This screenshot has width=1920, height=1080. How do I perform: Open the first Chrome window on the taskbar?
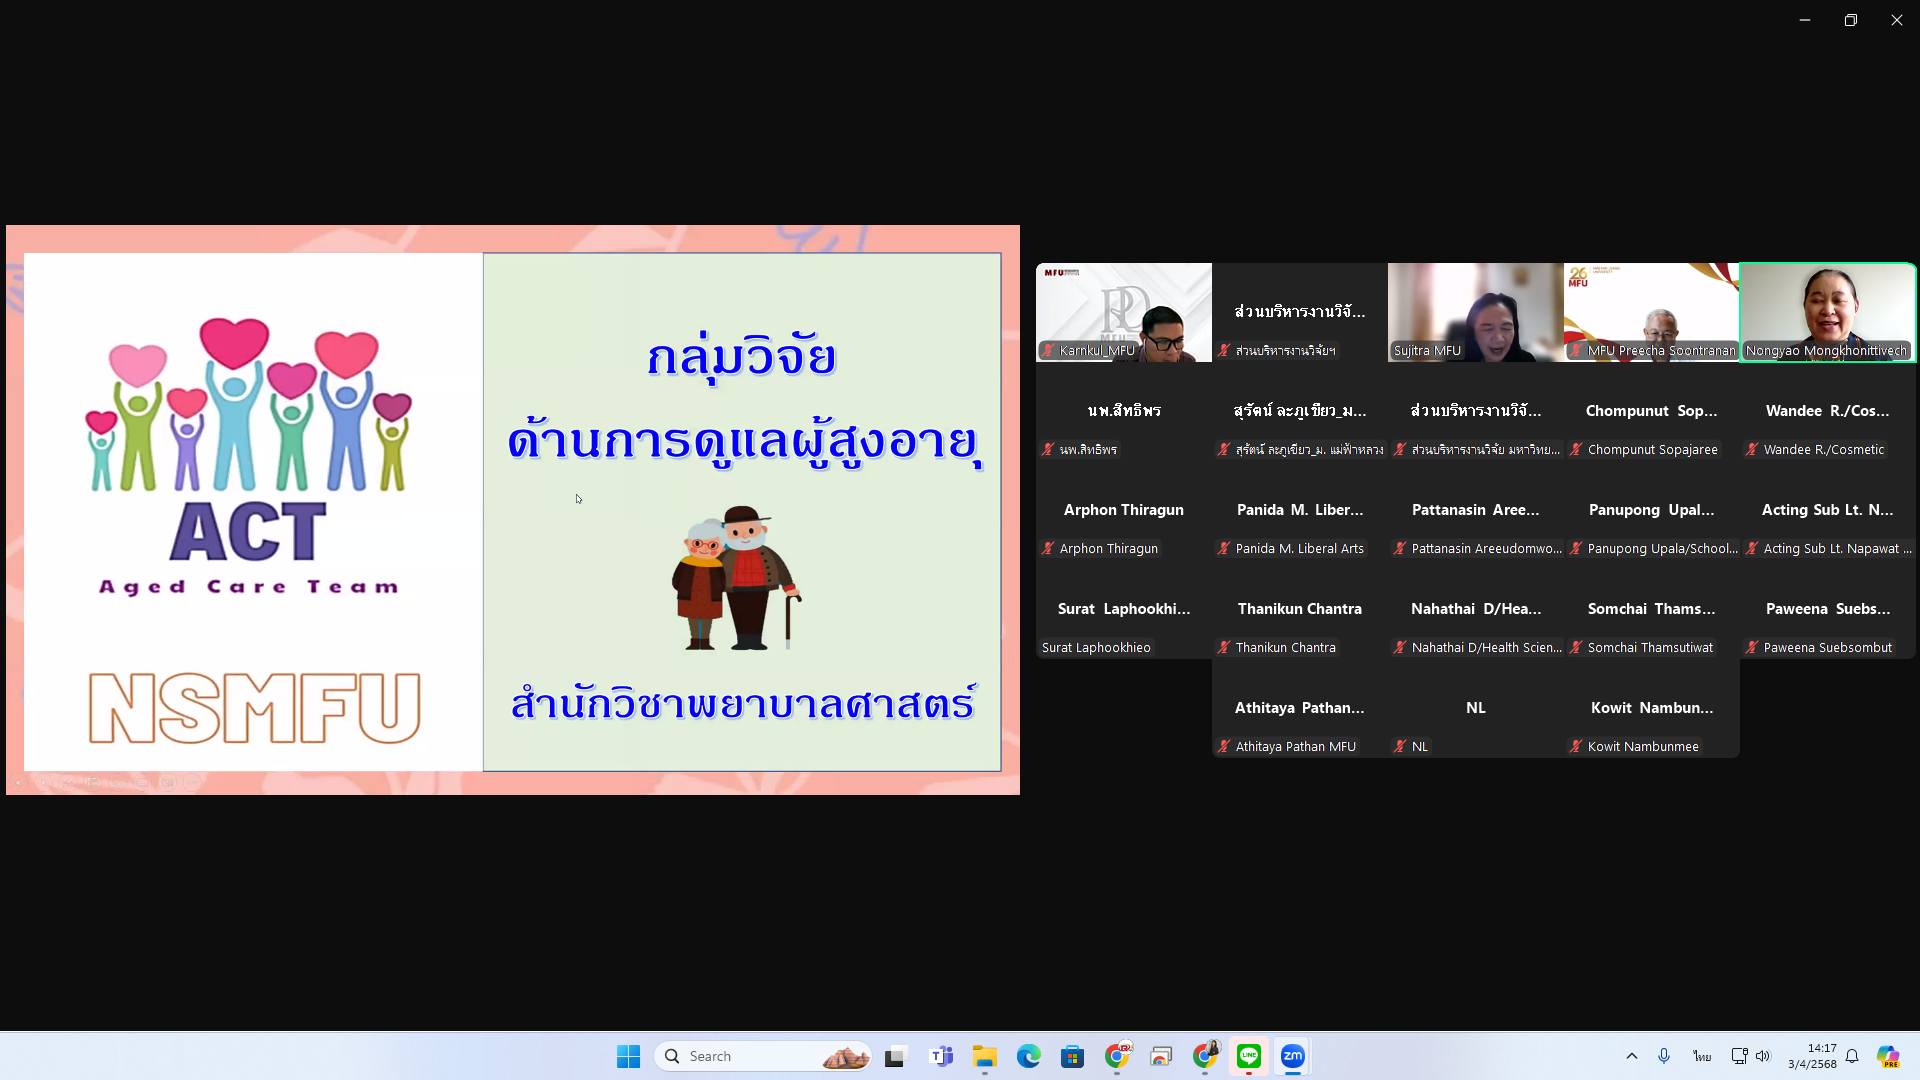point(1117,1056)
